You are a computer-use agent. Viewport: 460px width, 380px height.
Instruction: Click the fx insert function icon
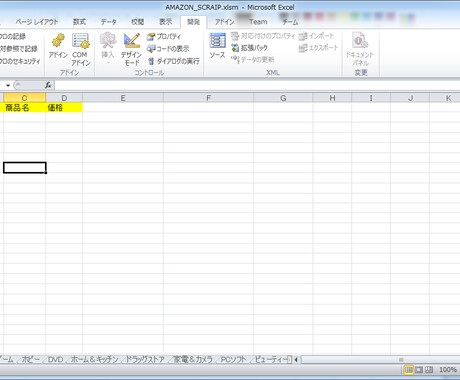48,85
